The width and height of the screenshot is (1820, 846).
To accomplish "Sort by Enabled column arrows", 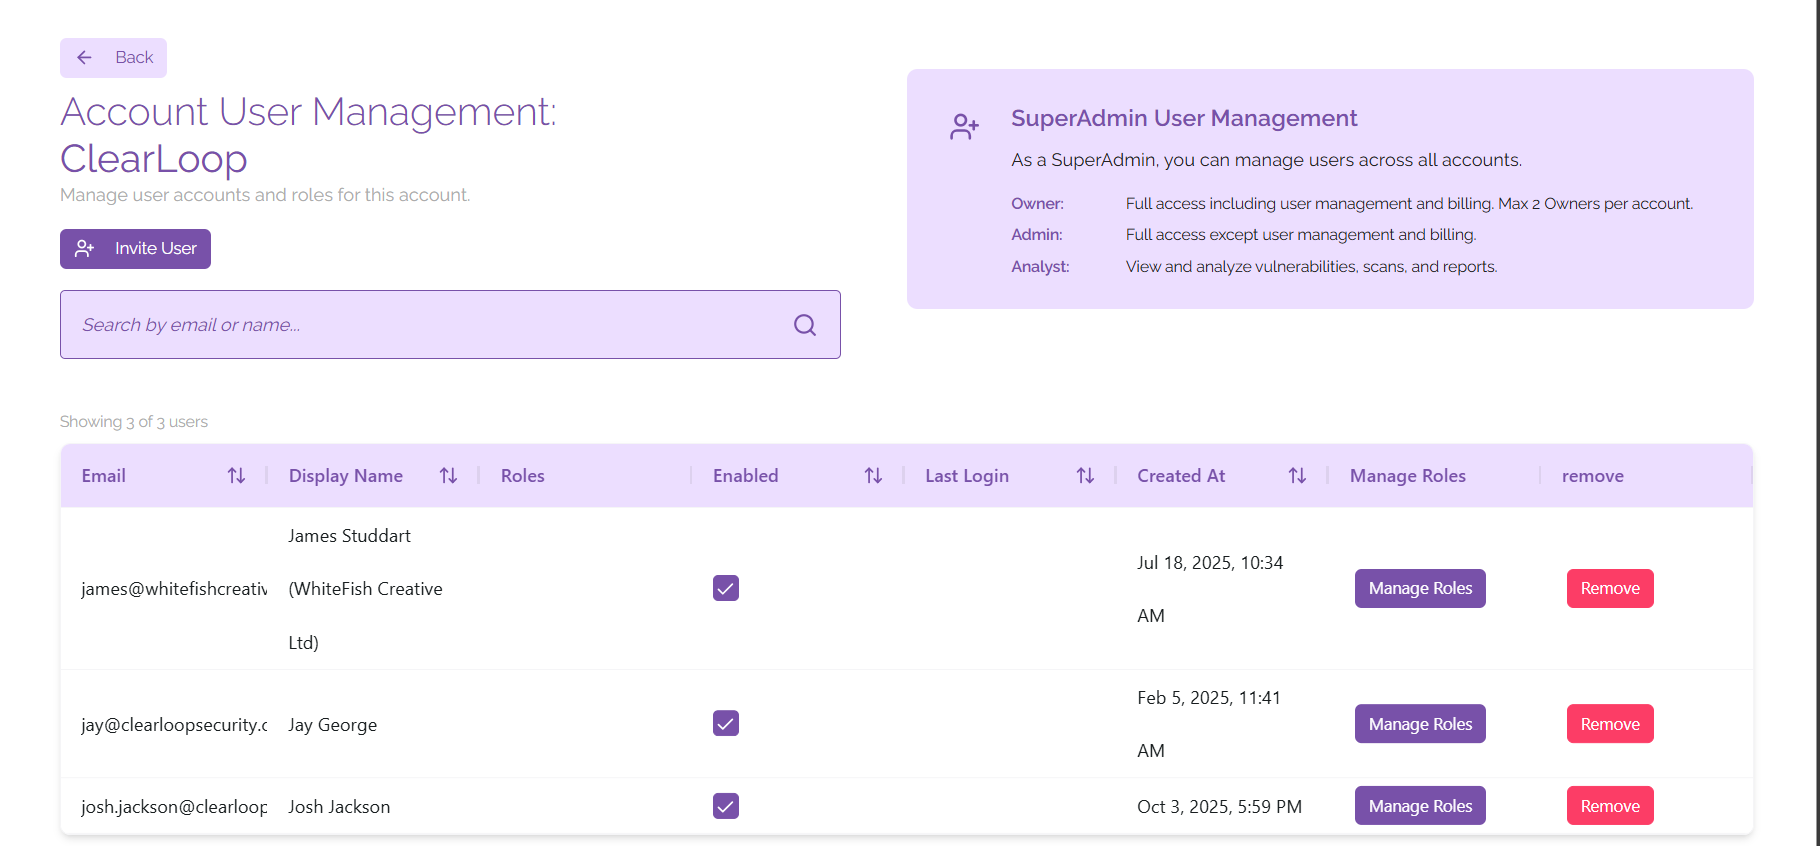I will (873, 476).
